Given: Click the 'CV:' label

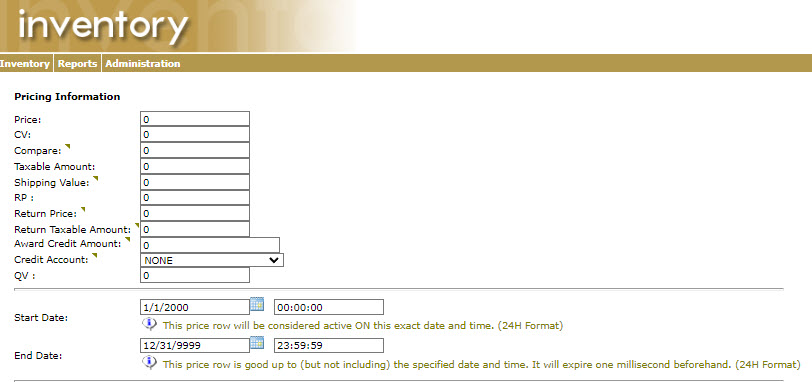Looking at the screenshot, I should [x=23, y=135].
